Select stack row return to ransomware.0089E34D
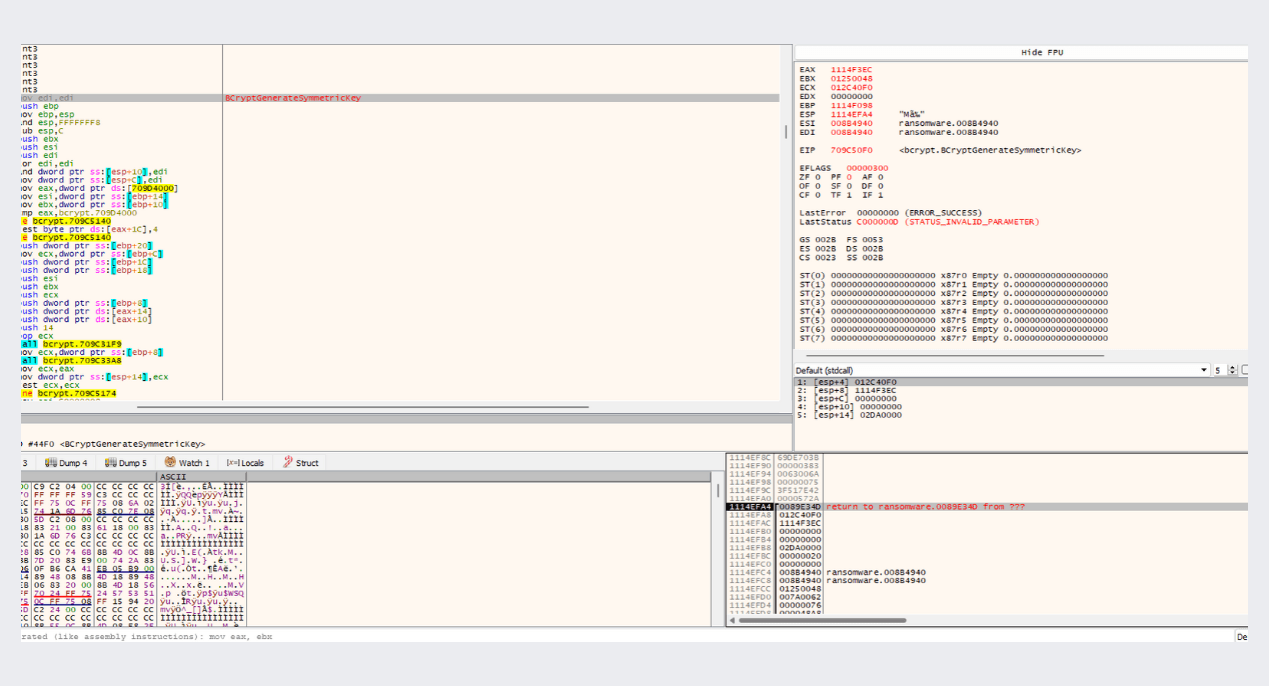The height and width of the screenshot is (686, 1269). [x=986, y=507]
